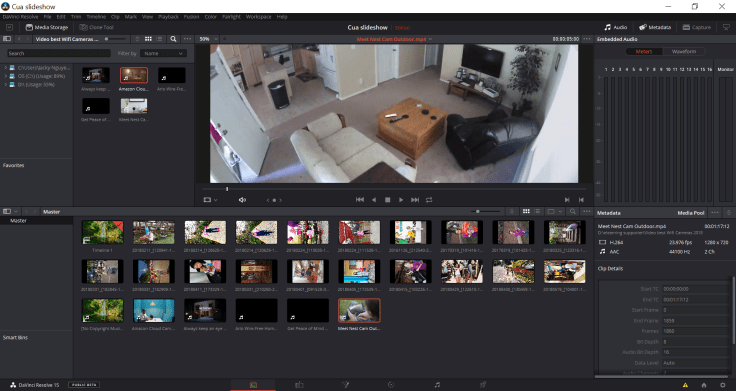Image resolution: width=736 pixels, height=391 pixels.
Task: Switch to the Fusion page icon
Action: coord(345,385)
